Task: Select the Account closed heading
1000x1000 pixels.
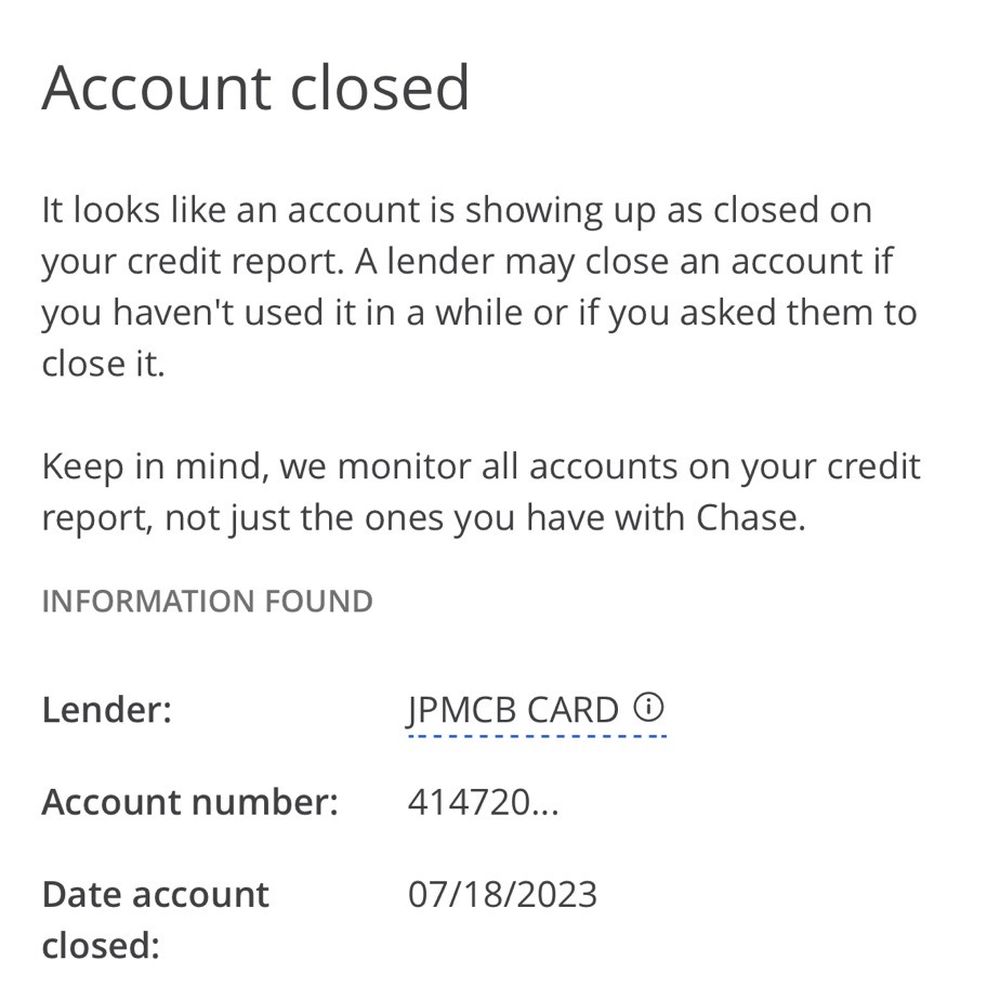Action: (256, 87)
